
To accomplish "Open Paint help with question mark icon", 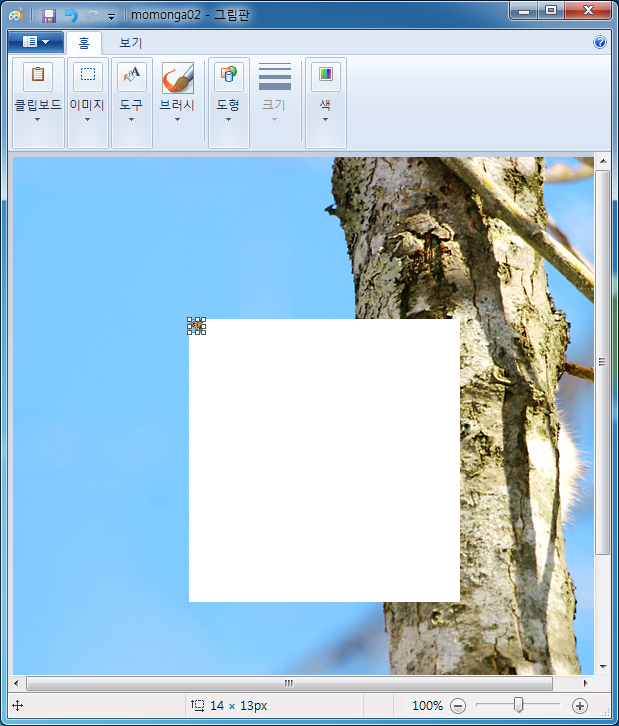I will pos(600,42).
